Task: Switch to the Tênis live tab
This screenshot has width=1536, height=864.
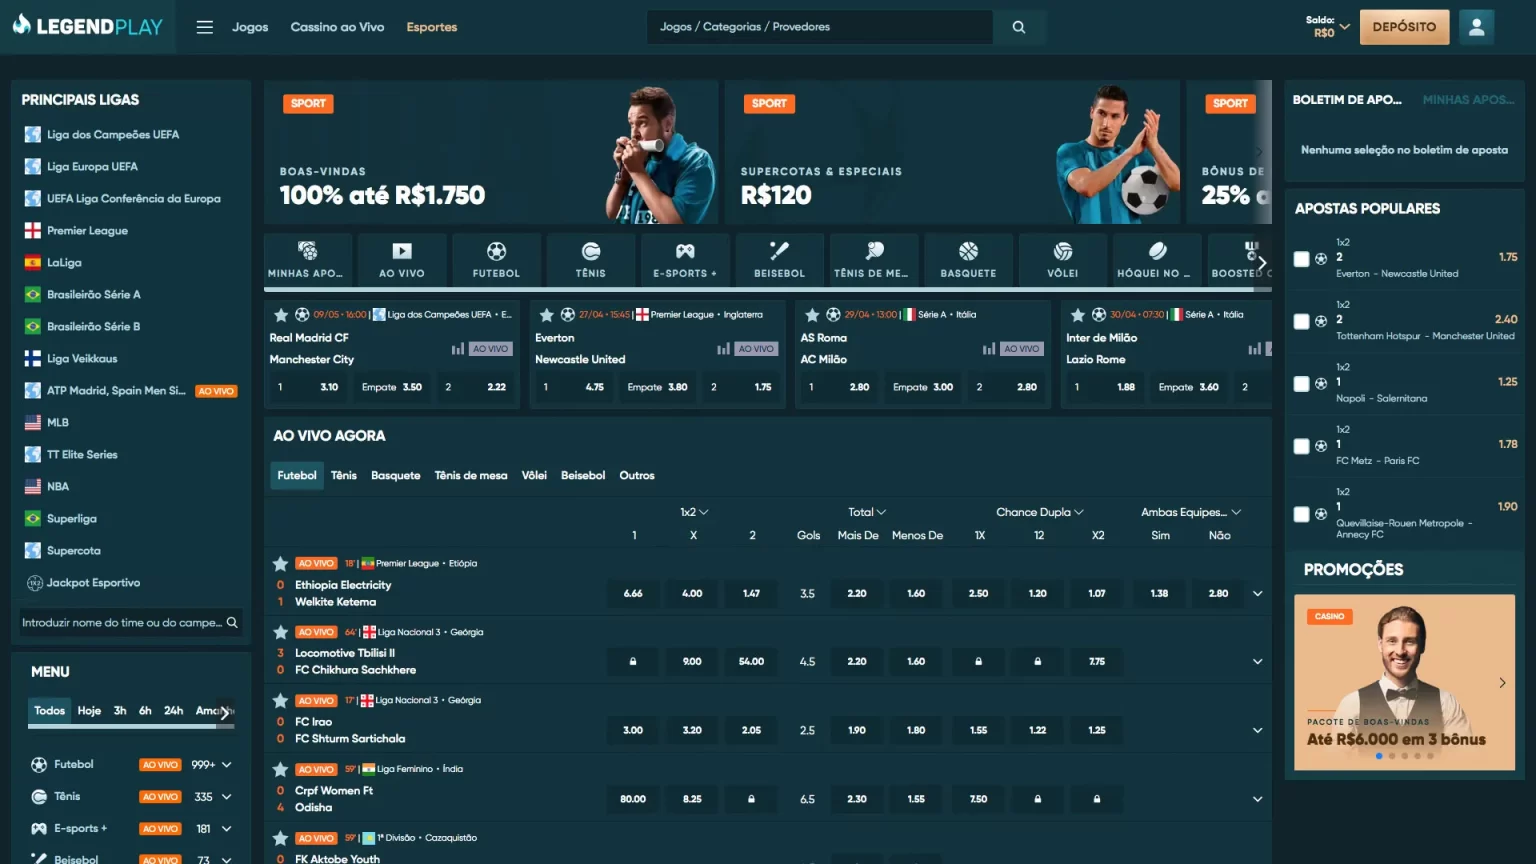Action: pyautogui.click(x=344, y=476)
